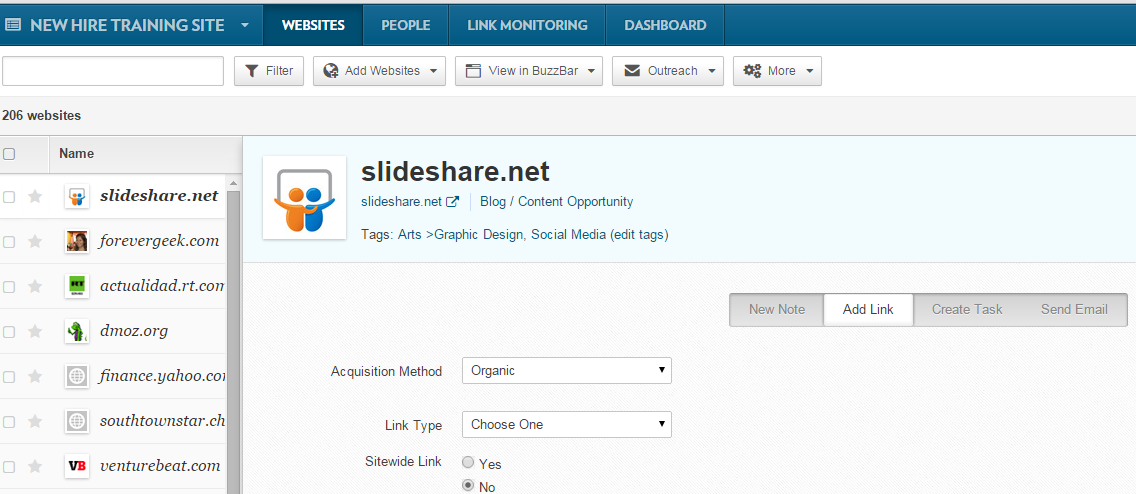The height and width of the screenshot is (494, 1136).
Task: Star the dmoz.org website
Action: (x=35, y=331)
